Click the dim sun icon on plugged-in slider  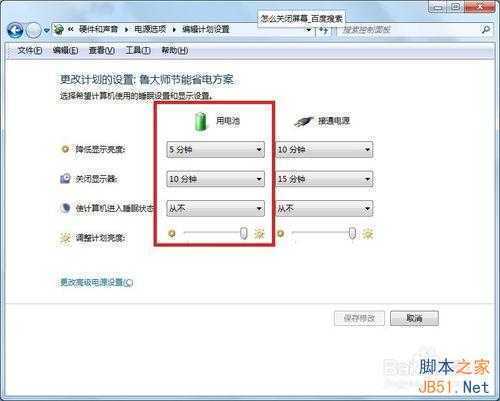(x=281, y=233)
